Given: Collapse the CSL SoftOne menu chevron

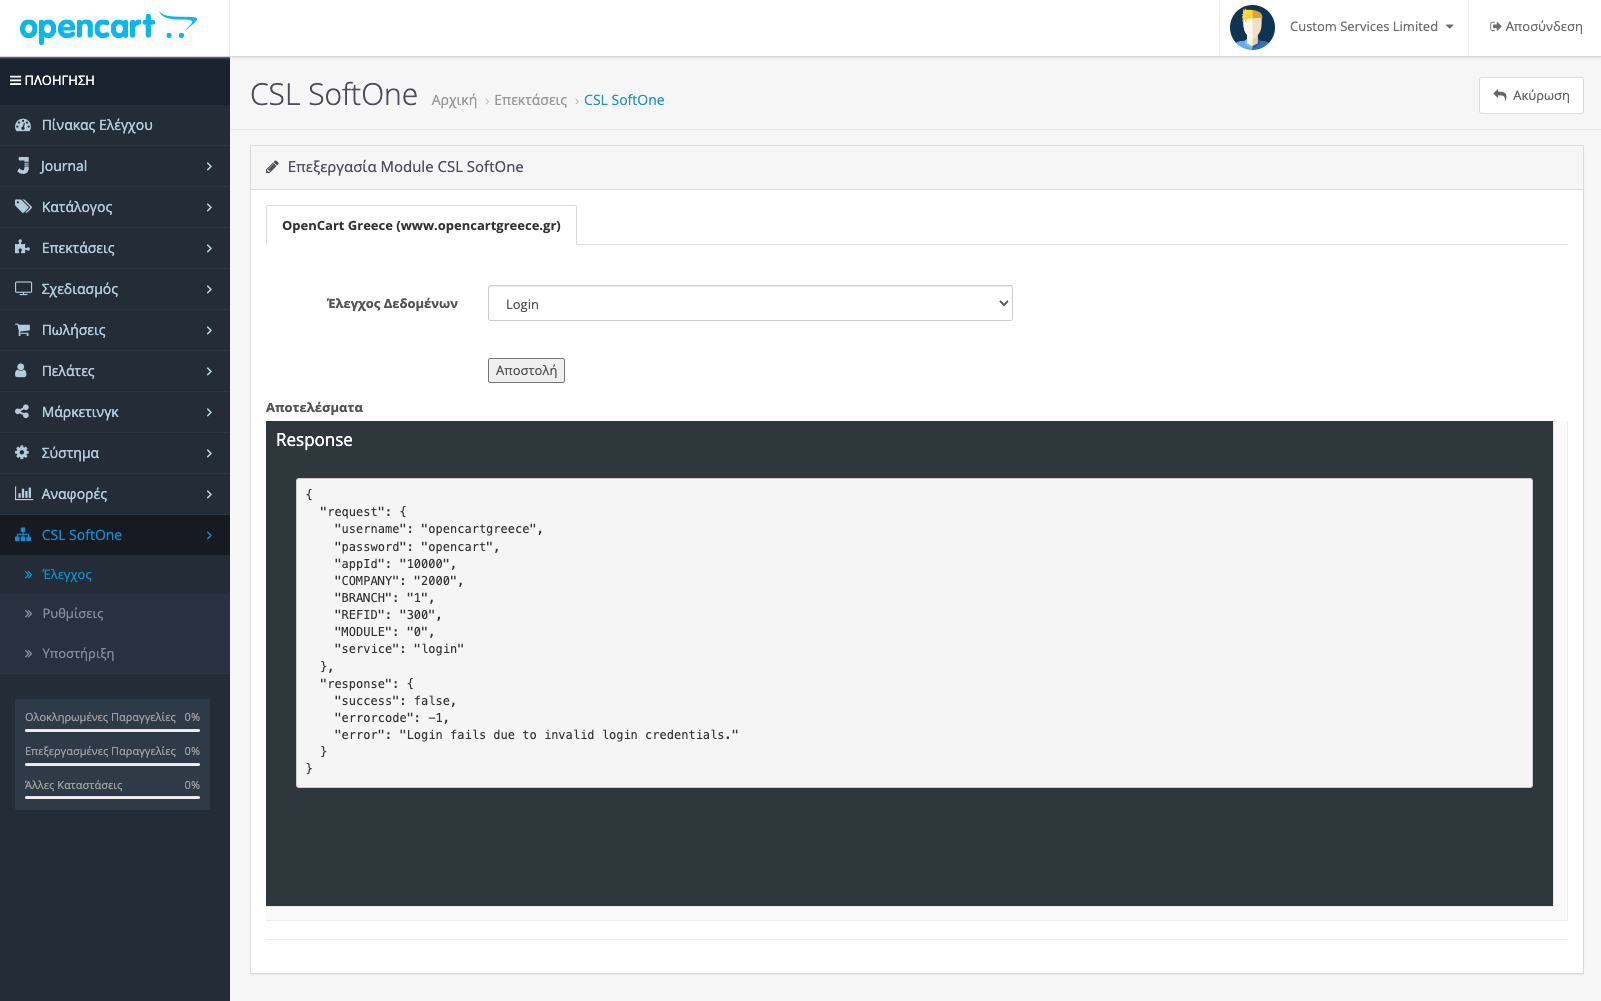Looking at the screenshot, I should tap(209, 535).
